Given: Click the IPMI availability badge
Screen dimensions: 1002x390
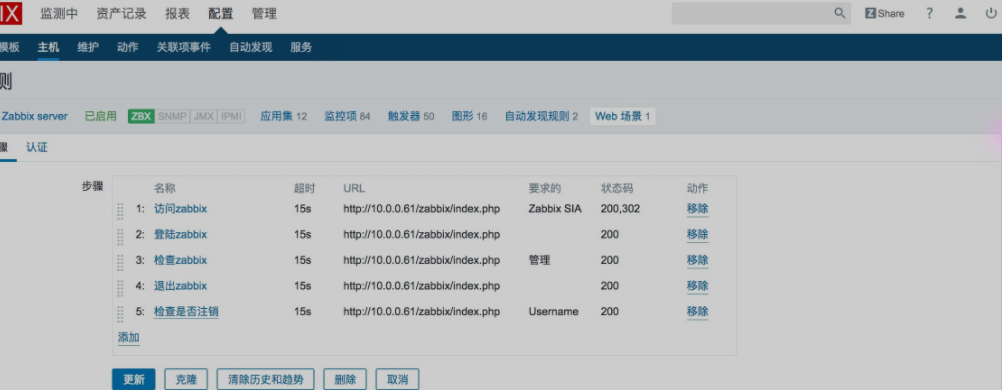Looking at the screenshot, I should [231, 116].
